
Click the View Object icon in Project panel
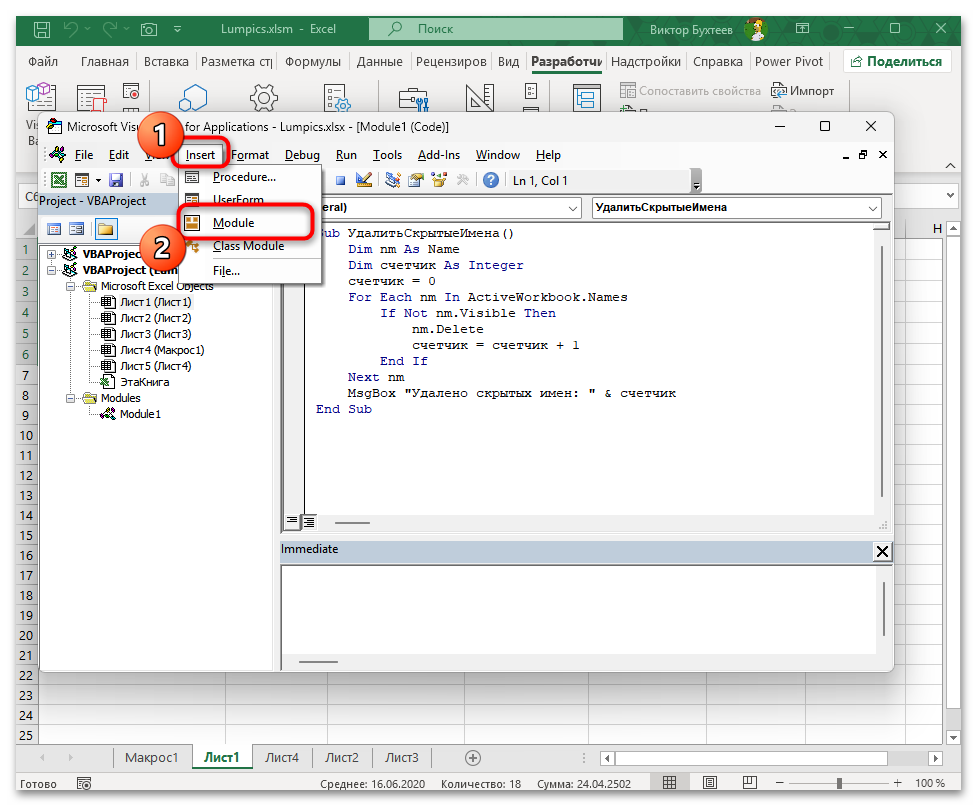tap(77, 229)
